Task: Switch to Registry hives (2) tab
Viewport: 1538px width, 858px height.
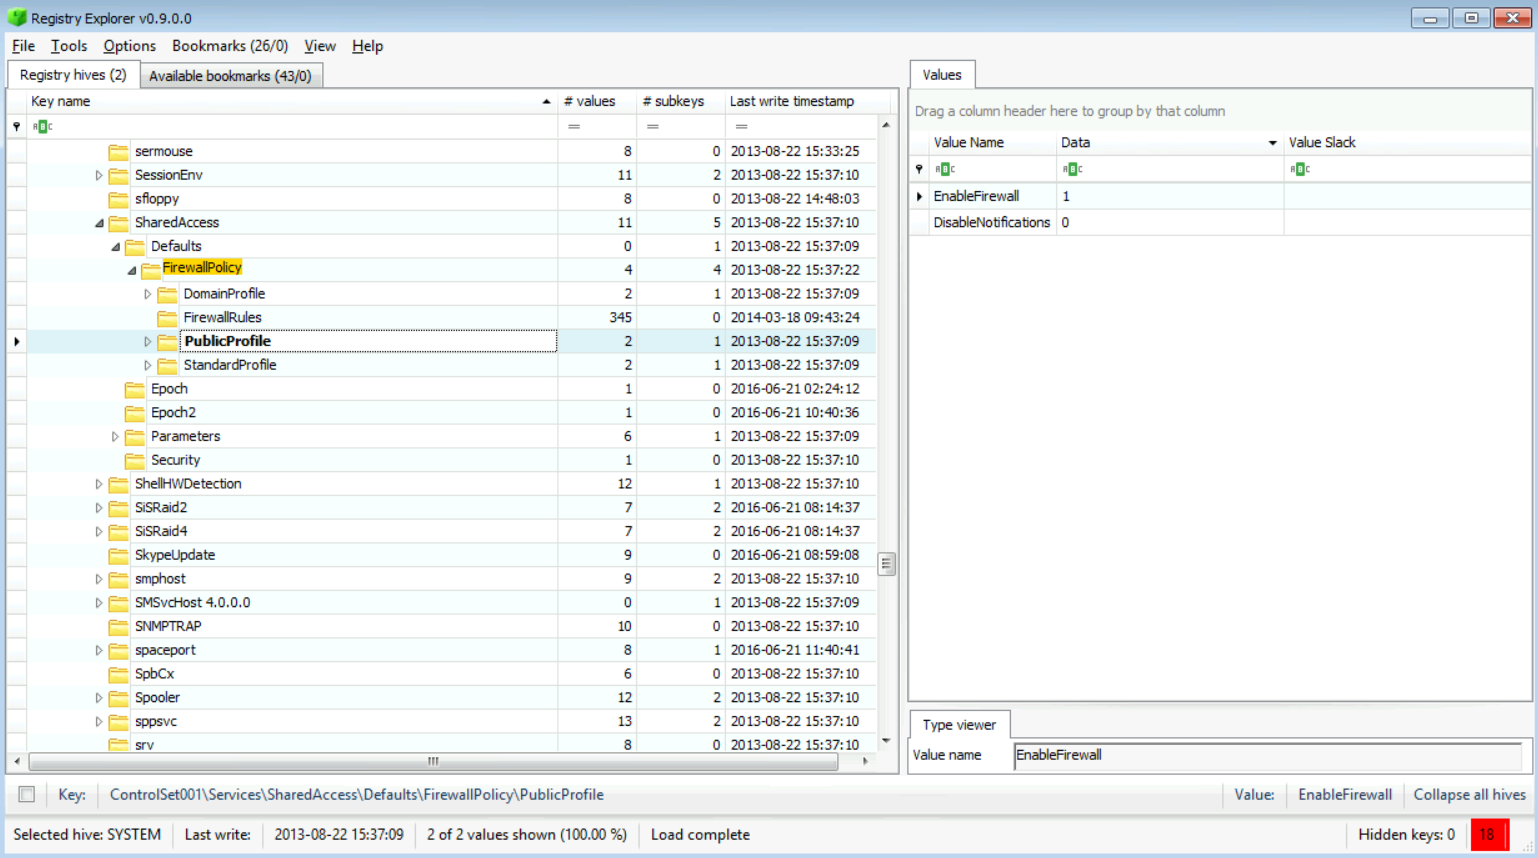Action: [x=73, y=75]
